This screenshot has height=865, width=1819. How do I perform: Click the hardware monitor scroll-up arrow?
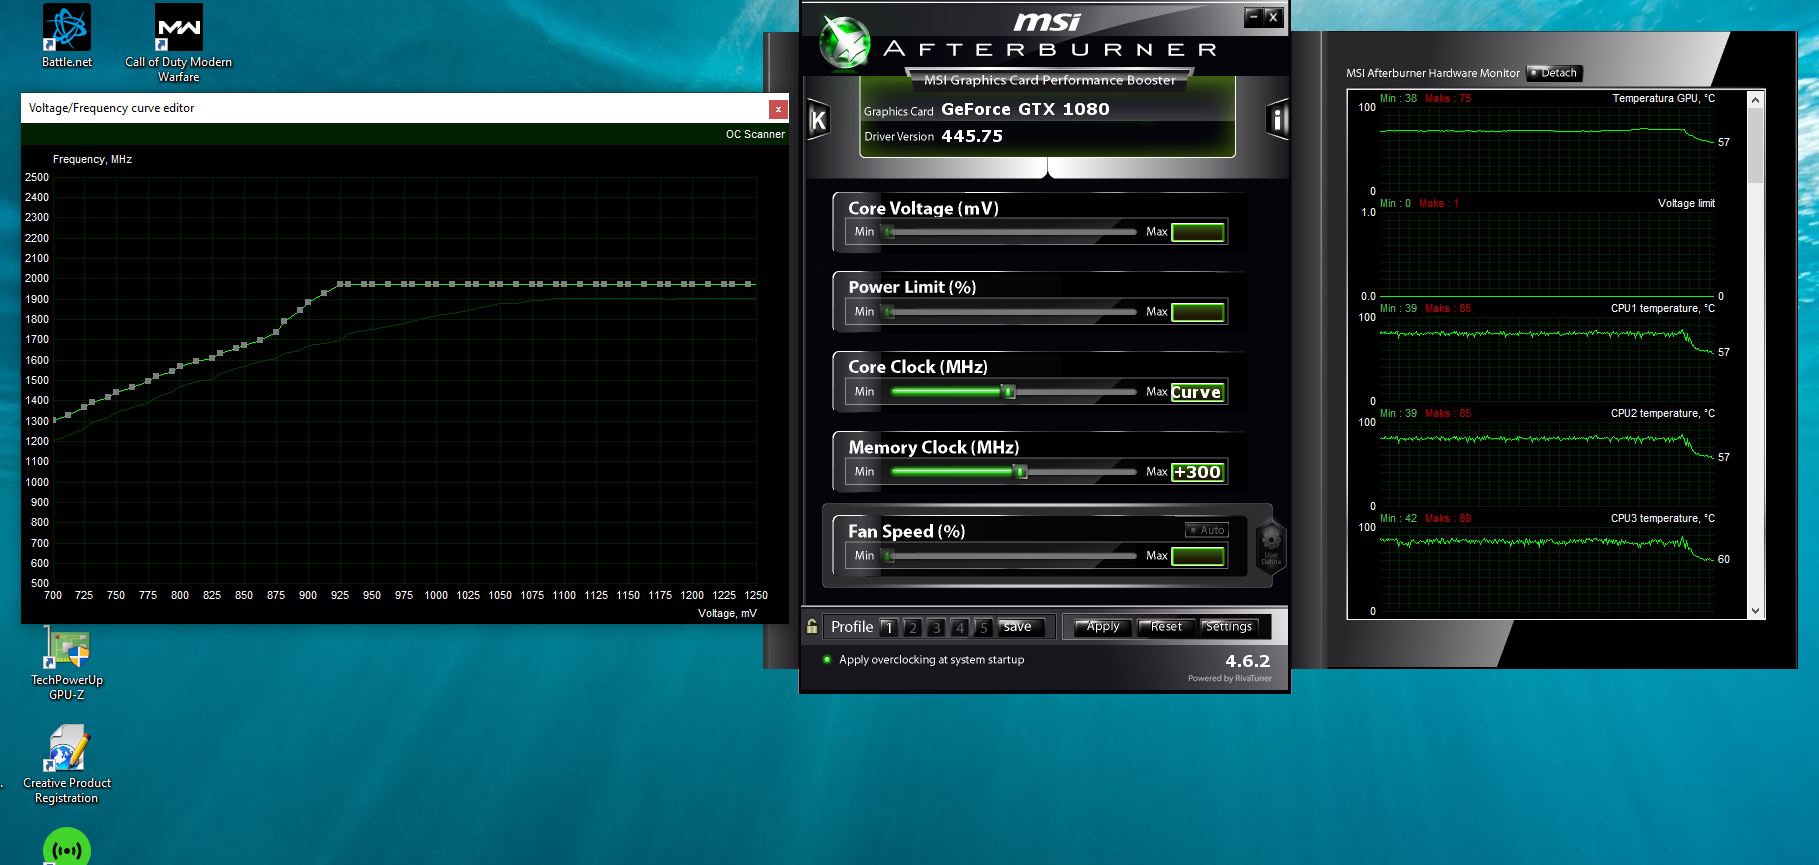(1755, 99)
